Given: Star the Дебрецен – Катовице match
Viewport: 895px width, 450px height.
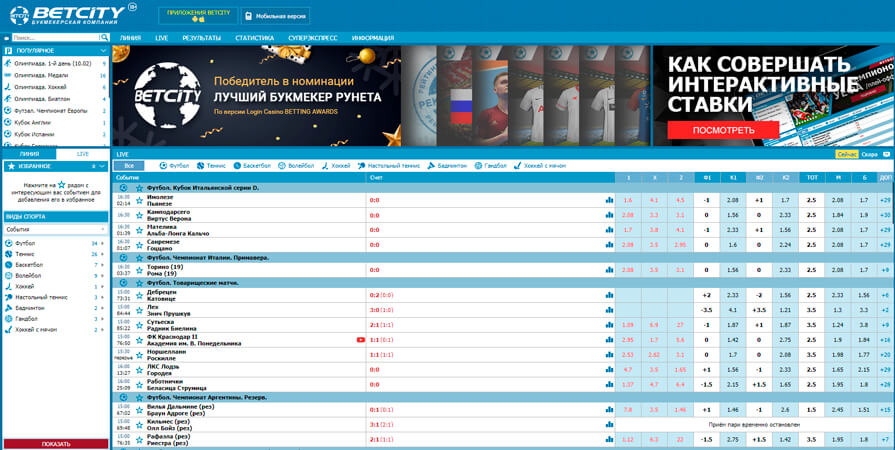Looking at the screenshot, I should tap(139, 295).
